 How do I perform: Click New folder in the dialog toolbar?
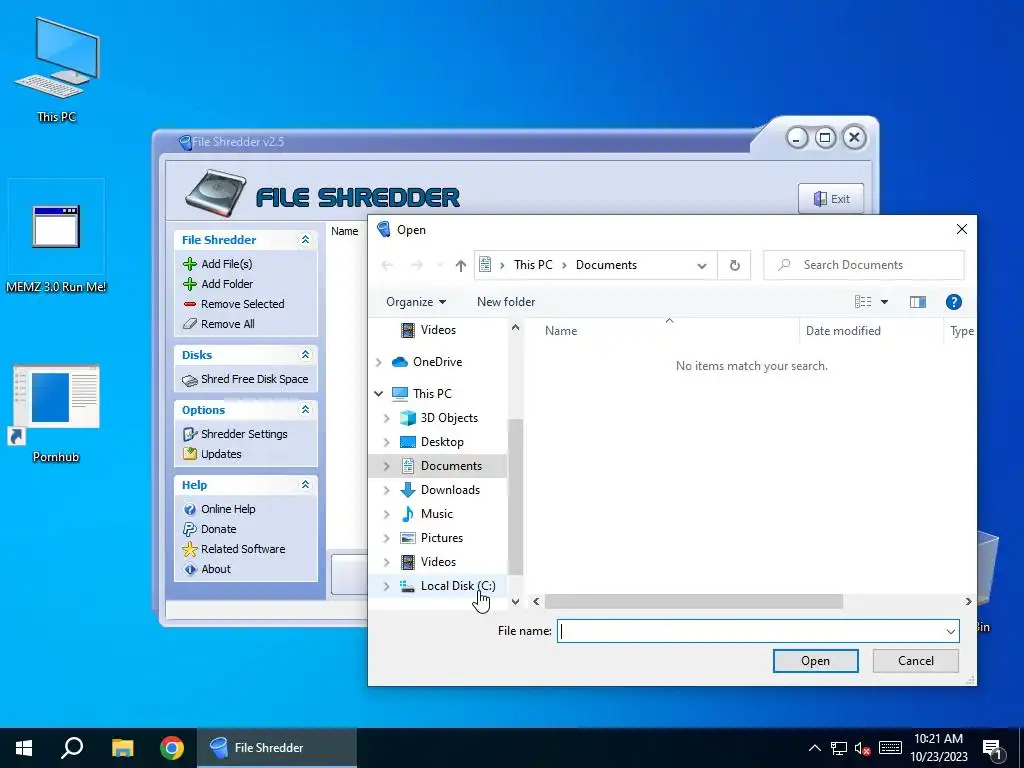click(505, 302)
